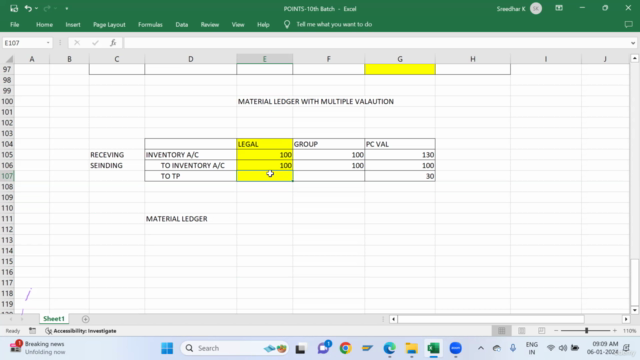Click the TO INVENTORY A/C cell

click(191, 165)
